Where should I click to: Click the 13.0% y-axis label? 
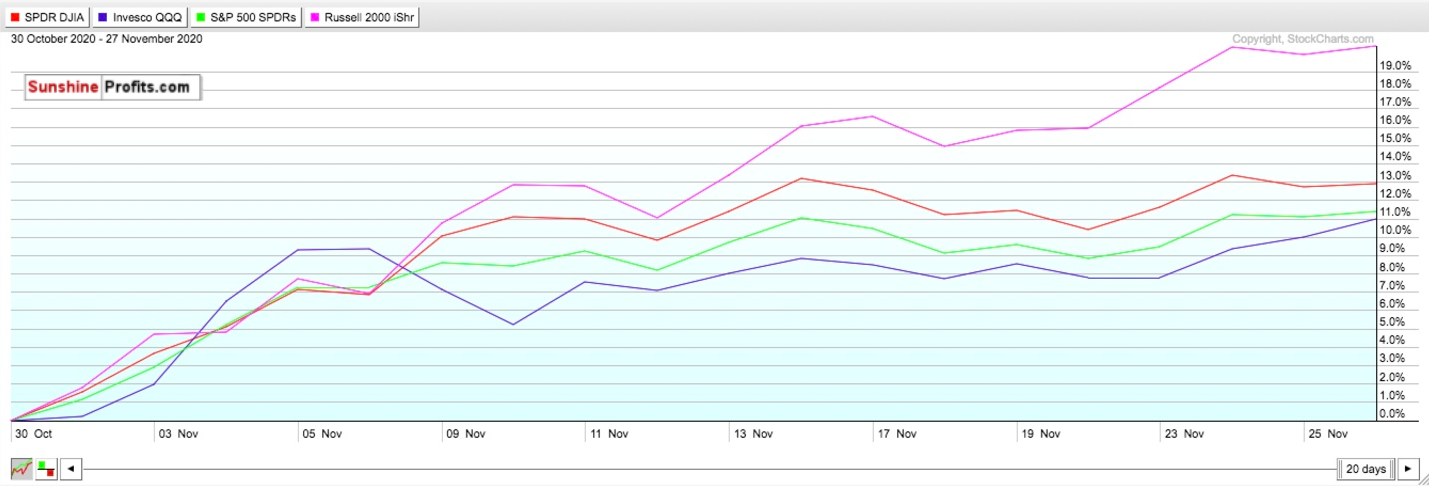point(1396,175)
